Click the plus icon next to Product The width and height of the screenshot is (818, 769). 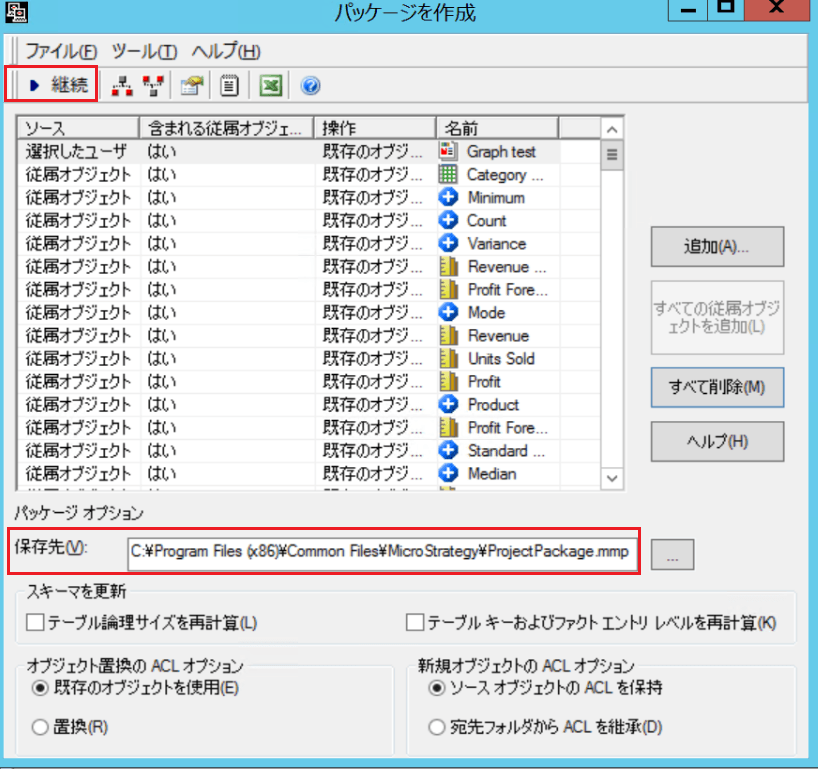pyautogui.click(x=448, y=404)
